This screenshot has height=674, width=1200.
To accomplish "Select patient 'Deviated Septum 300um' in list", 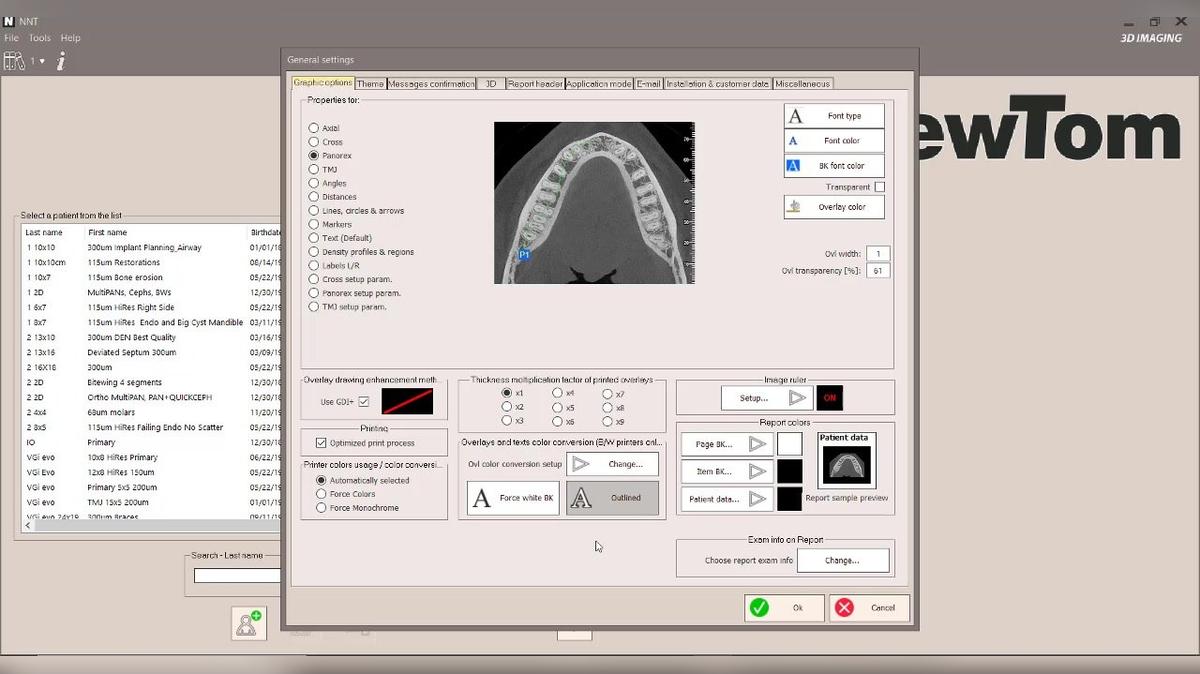I will [132, 352].
